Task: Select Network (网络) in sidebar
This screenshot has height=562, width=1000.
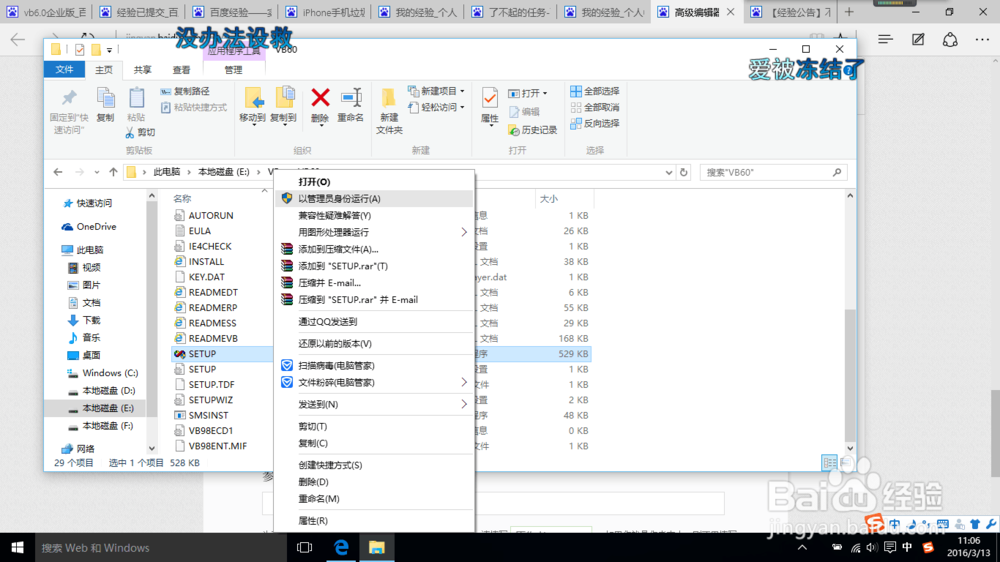Action: 78,448
